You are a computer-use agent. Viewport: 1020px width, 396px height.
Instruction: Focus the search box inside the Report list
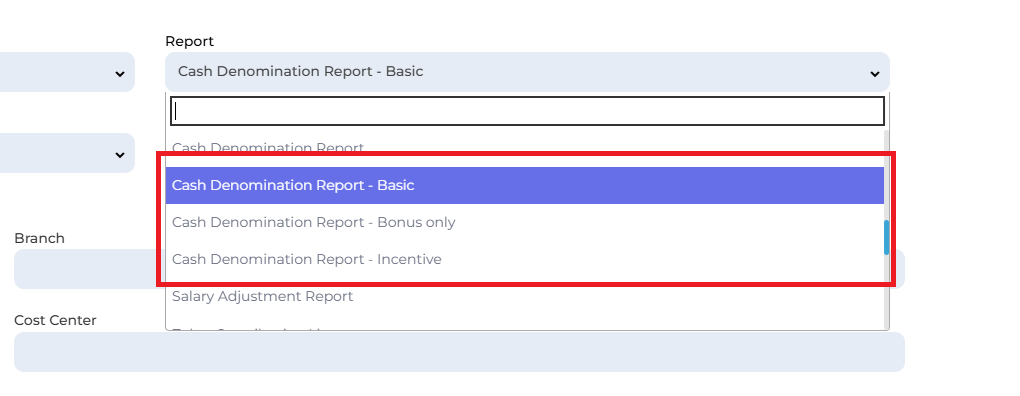[527, 111]
